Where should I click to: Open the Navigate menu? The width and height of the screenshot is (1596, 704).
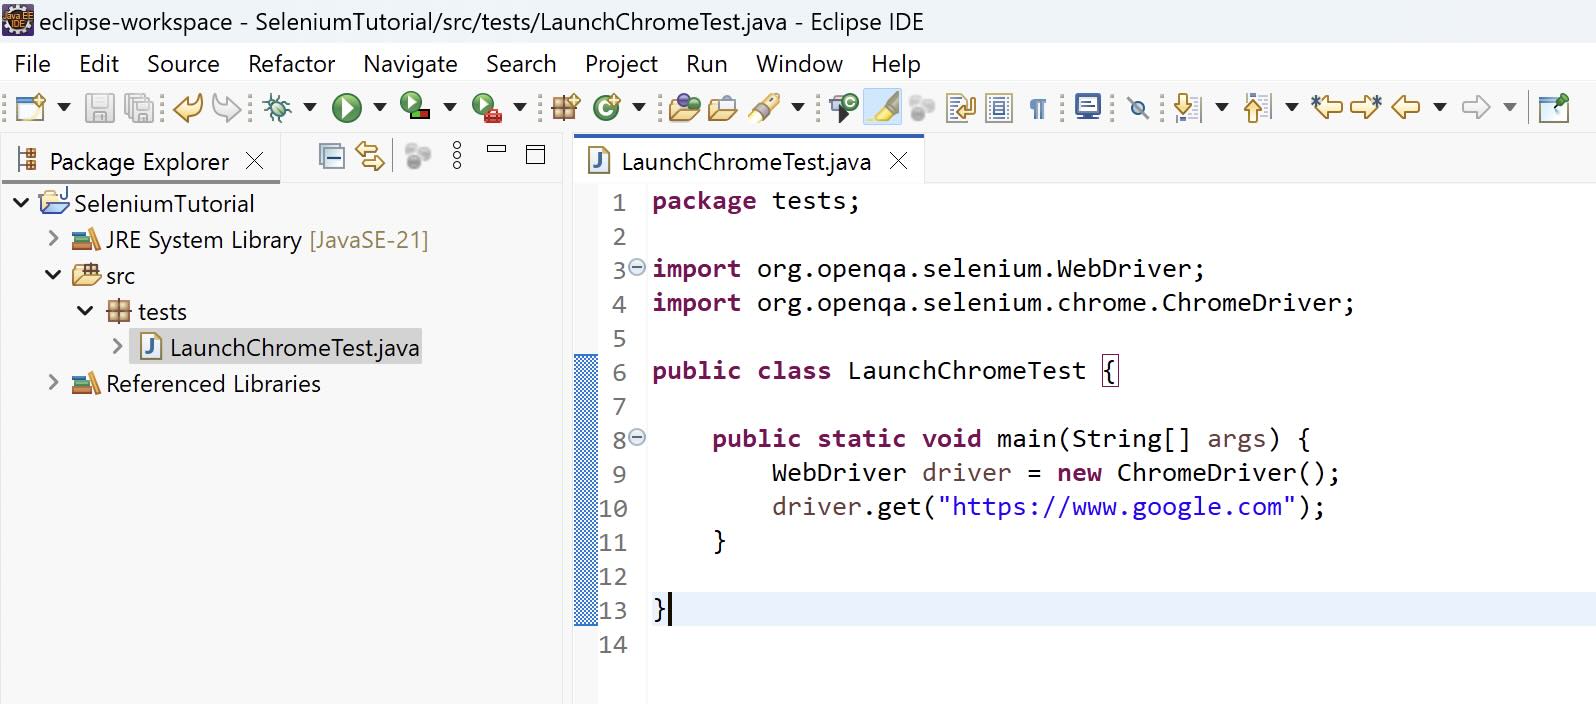pos(410,64)
